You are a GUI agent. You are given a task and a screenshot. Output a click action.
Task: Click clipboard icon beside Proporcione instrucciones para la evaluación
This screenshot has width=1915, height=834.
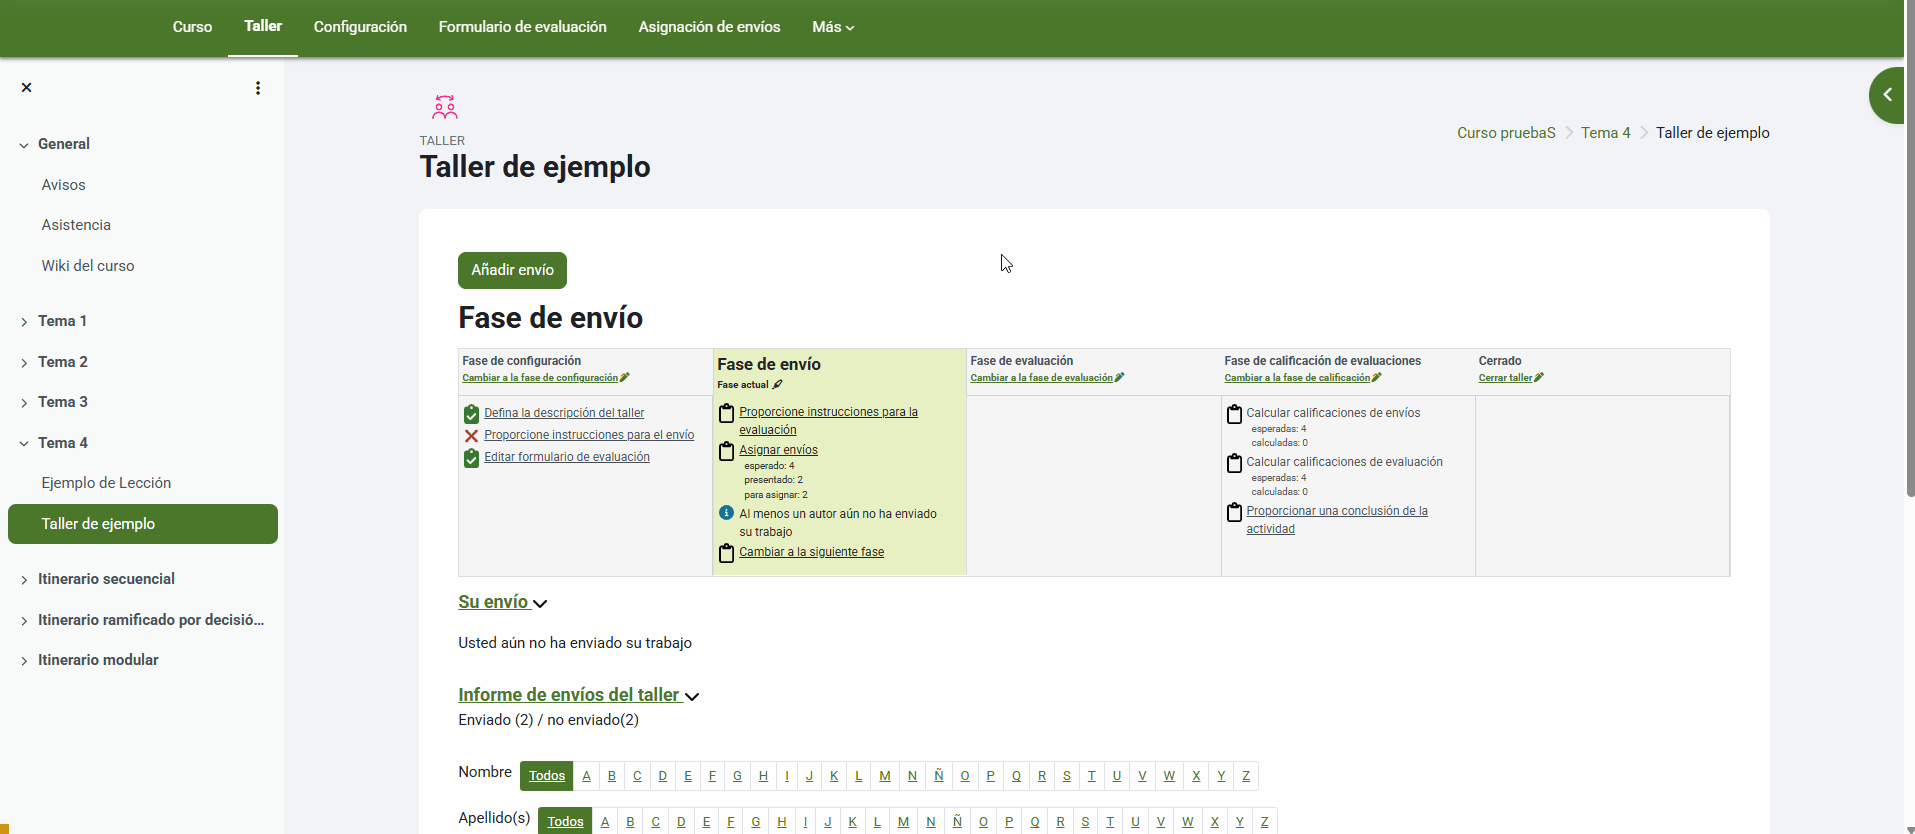tap(727, 413)
